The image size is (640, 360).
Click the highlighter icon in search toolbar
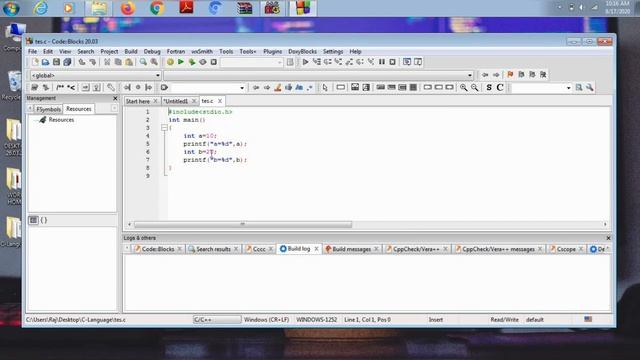[x=278, y=87]
